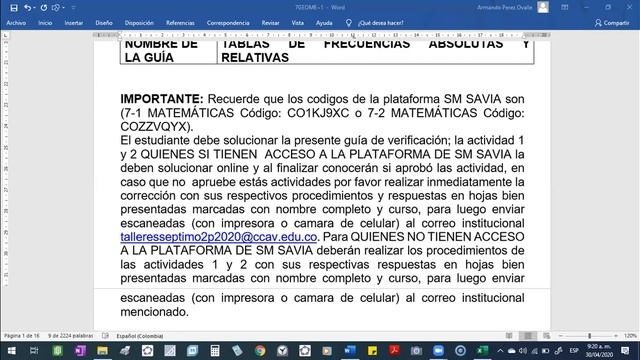This screenshot has width=640, height=360.
Task: Open the Undo history dropdown arrow
Action: coord(34,8)
